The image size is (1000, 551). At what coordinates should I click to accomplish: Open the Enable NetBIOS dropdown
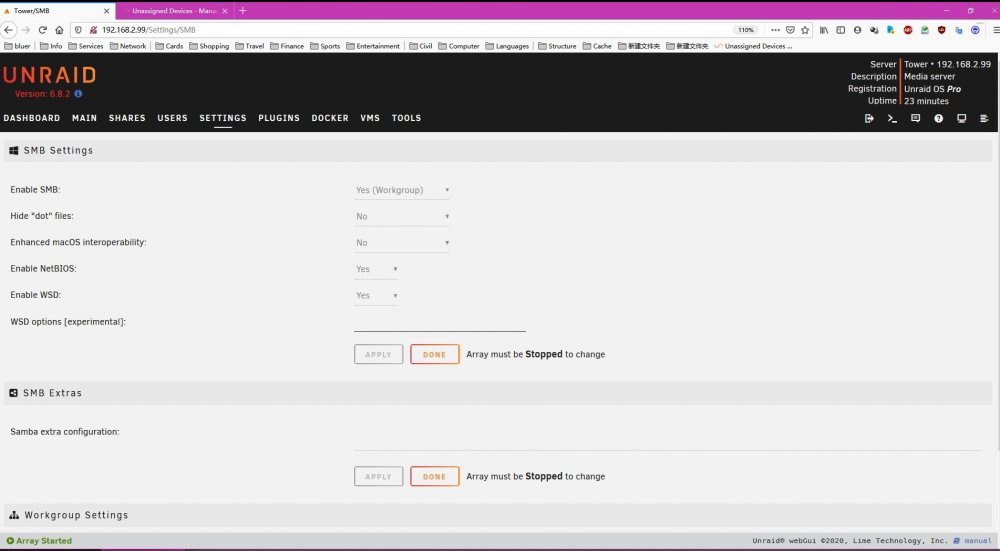click(376, 269)
